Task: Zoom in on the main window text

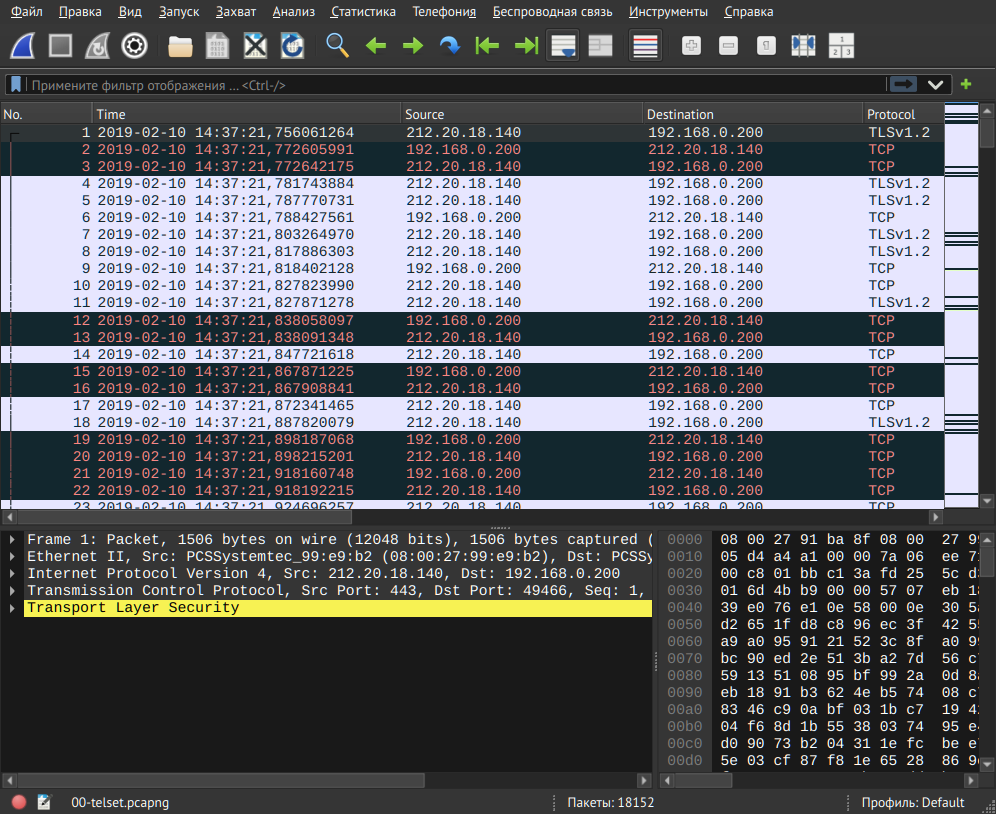Action: coord(691,46)
